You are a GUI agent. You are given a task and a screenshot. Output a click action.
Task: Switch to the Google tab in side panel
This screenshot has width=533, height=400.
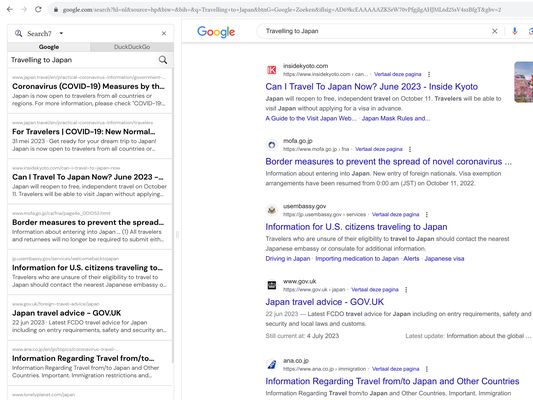pos(49,47)
